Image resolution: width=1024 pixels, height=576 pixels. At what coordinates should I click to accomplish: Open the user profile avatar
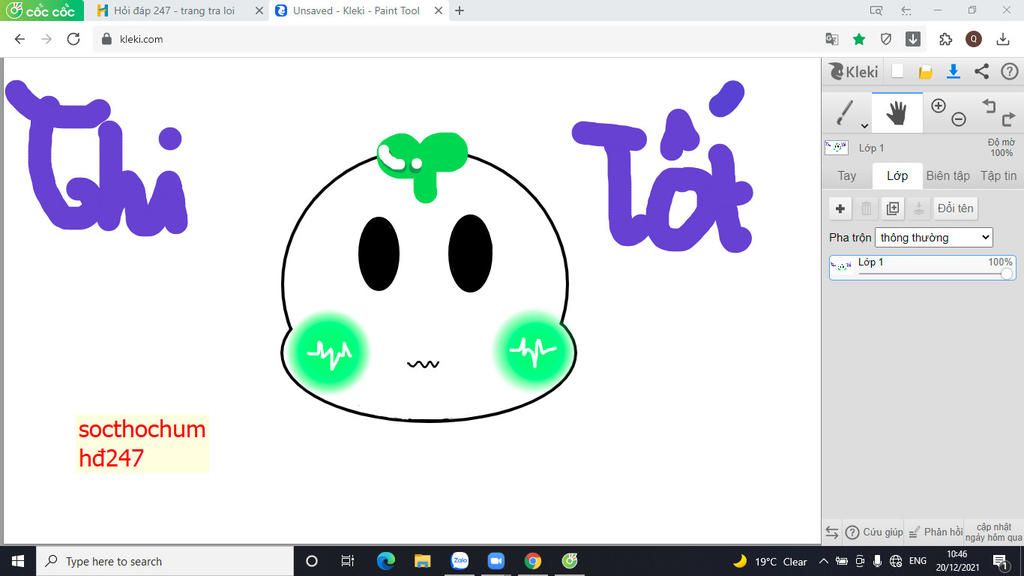point(973,39)
